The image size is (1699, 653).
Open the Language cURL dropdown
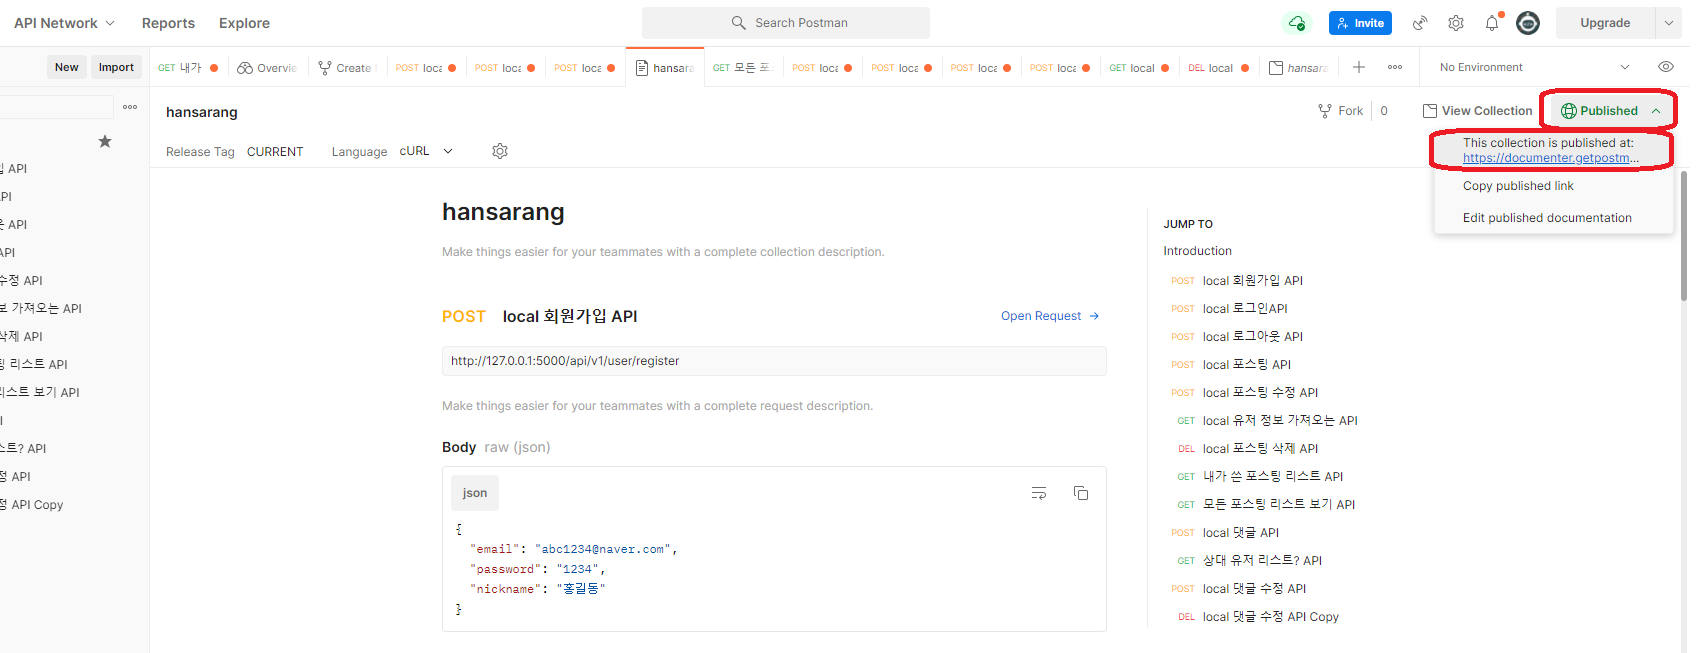[x=426, y=151]
